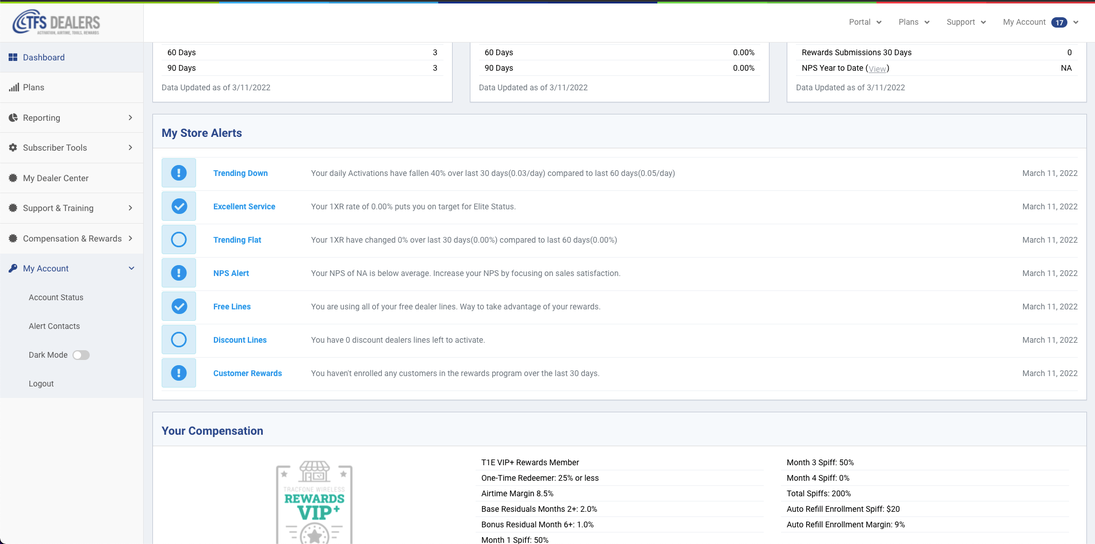Expand the Compensation & Rewards chevron

130,238
